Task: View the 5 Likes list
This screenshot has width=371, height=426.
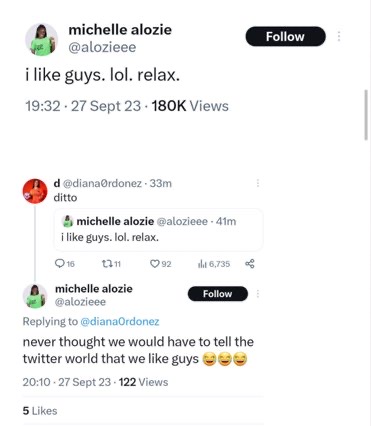Action: pos(40,411)
